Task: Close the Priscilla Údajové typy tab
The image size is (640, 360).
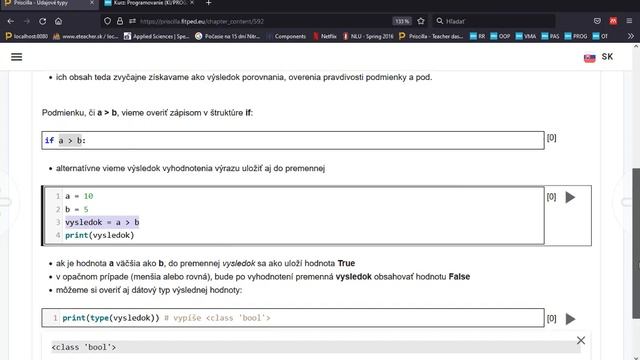Action: click(92, 3)
